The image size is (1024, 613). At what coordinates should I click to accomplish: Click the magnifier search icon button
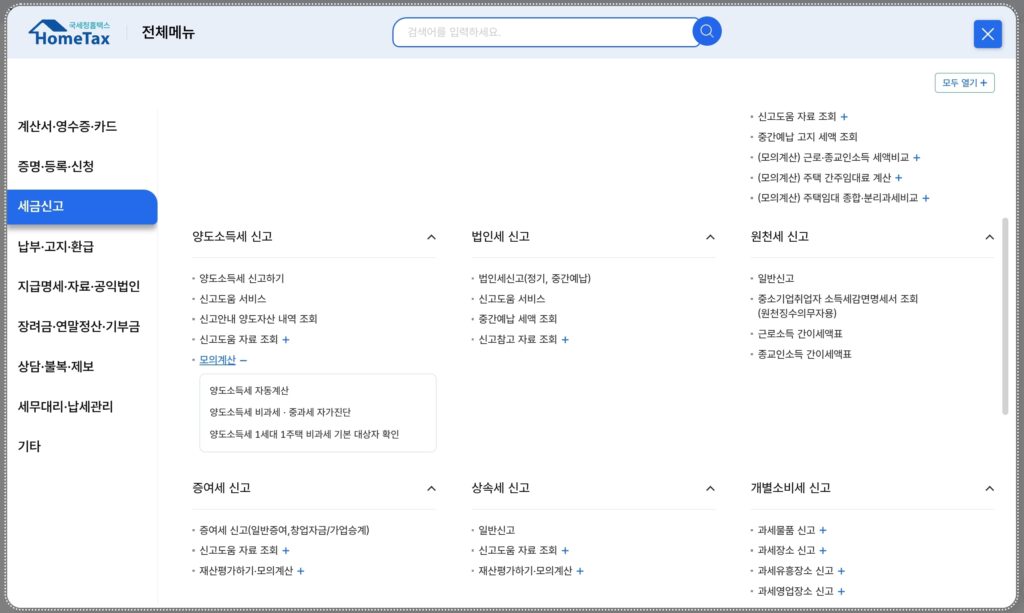point(707,32)
